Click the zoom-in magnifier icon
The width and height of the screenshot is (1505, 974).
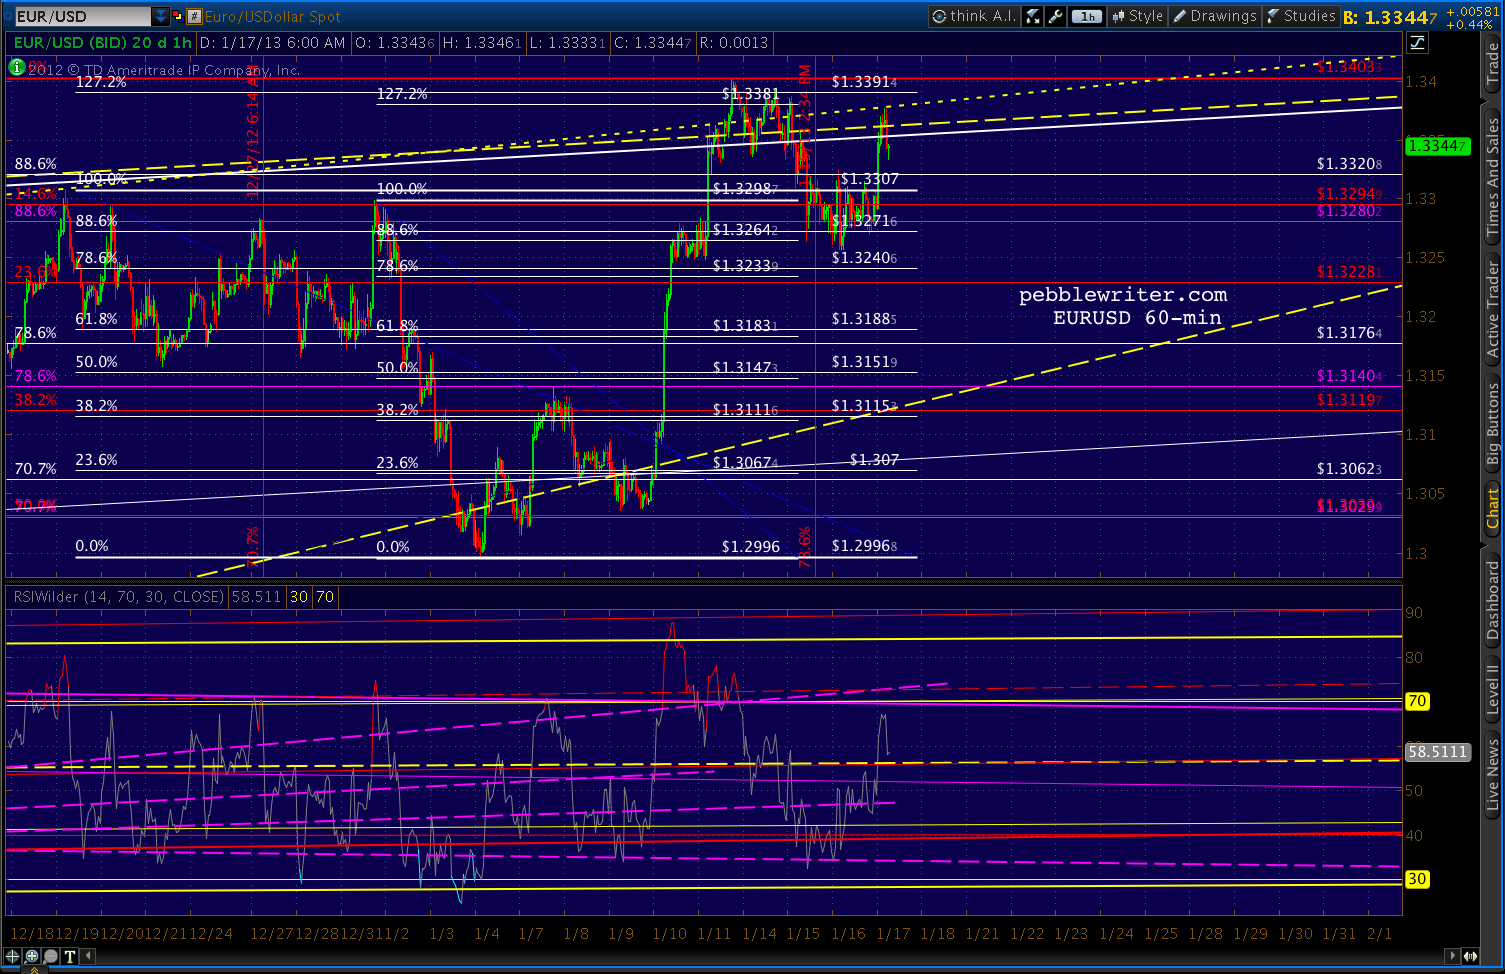click(x=32, y=956)
